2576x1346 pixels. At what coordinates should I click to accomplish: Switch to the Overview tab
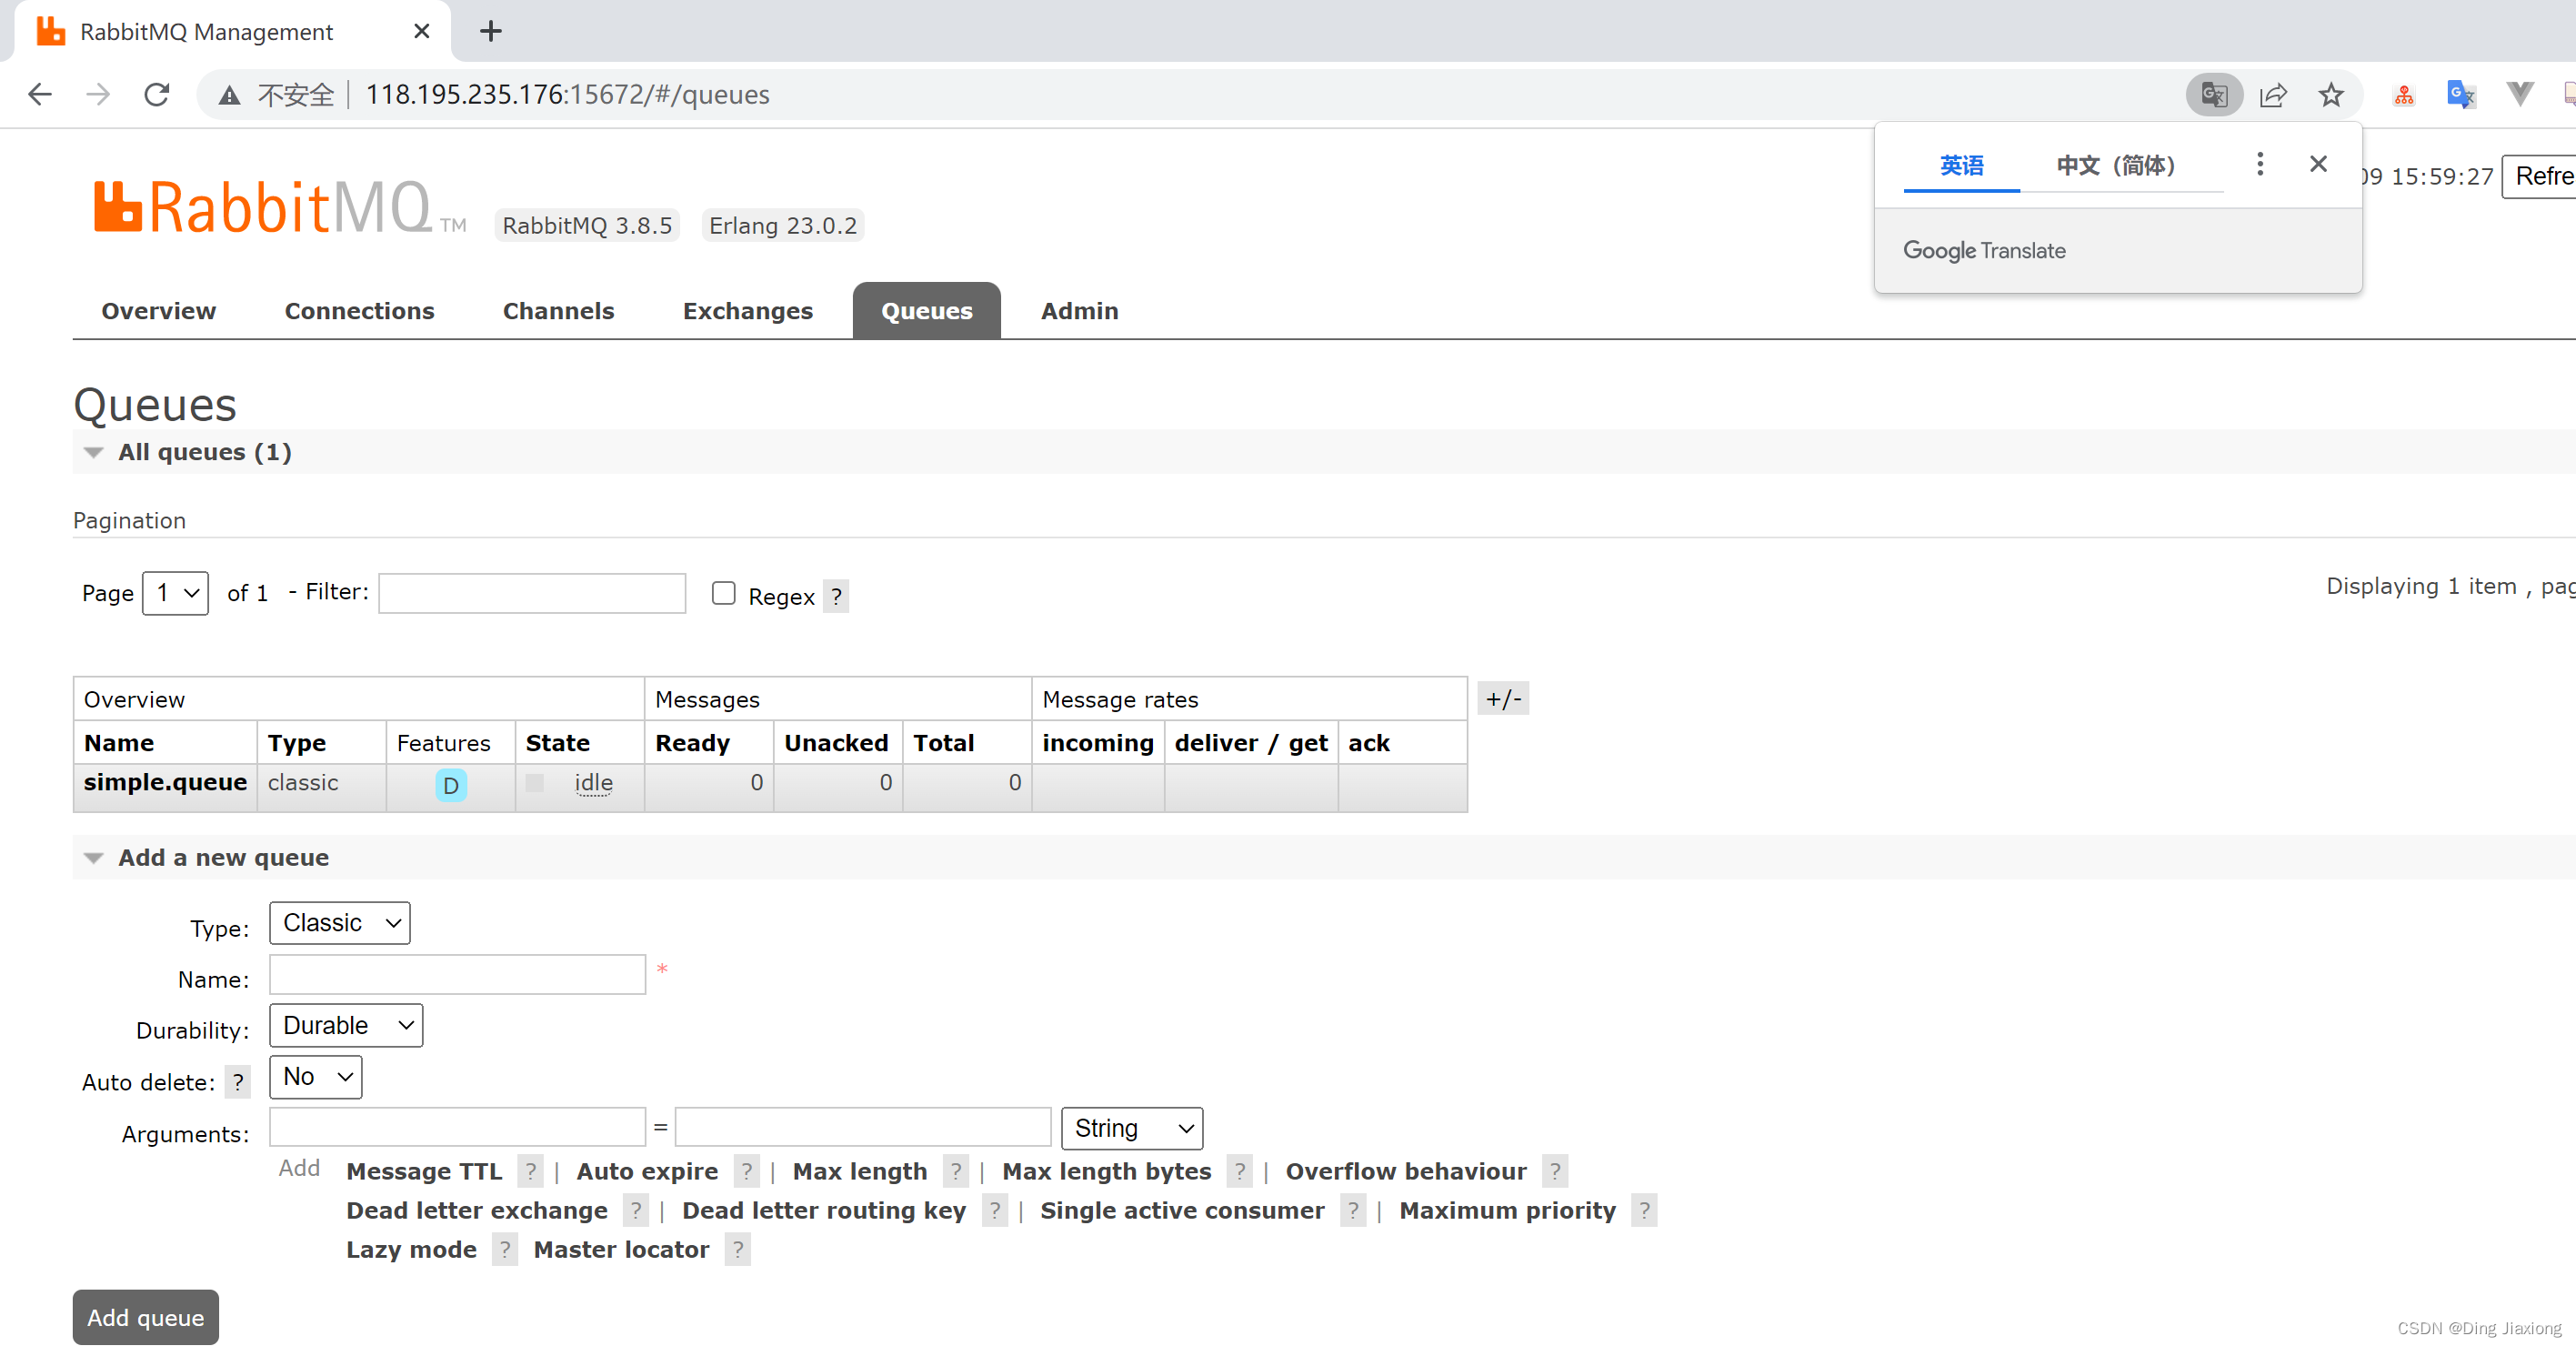[x=158, y=311]
